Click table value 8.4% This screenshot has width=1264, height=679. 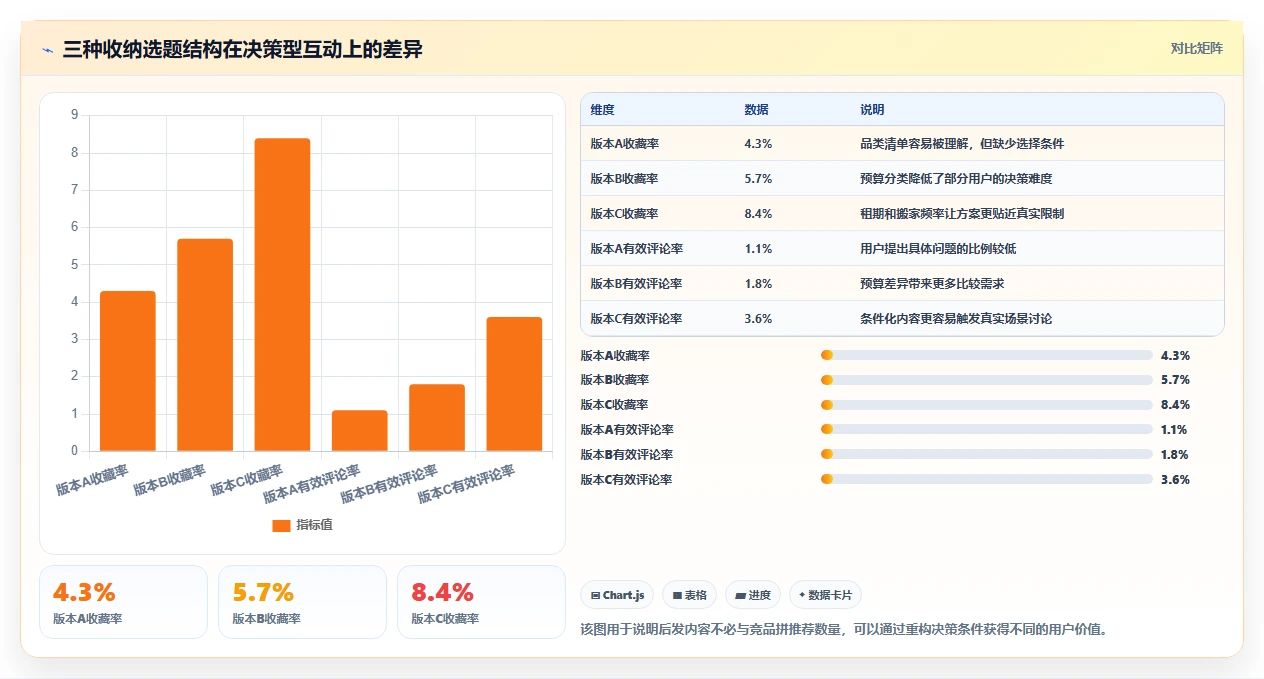pos(758,214)
